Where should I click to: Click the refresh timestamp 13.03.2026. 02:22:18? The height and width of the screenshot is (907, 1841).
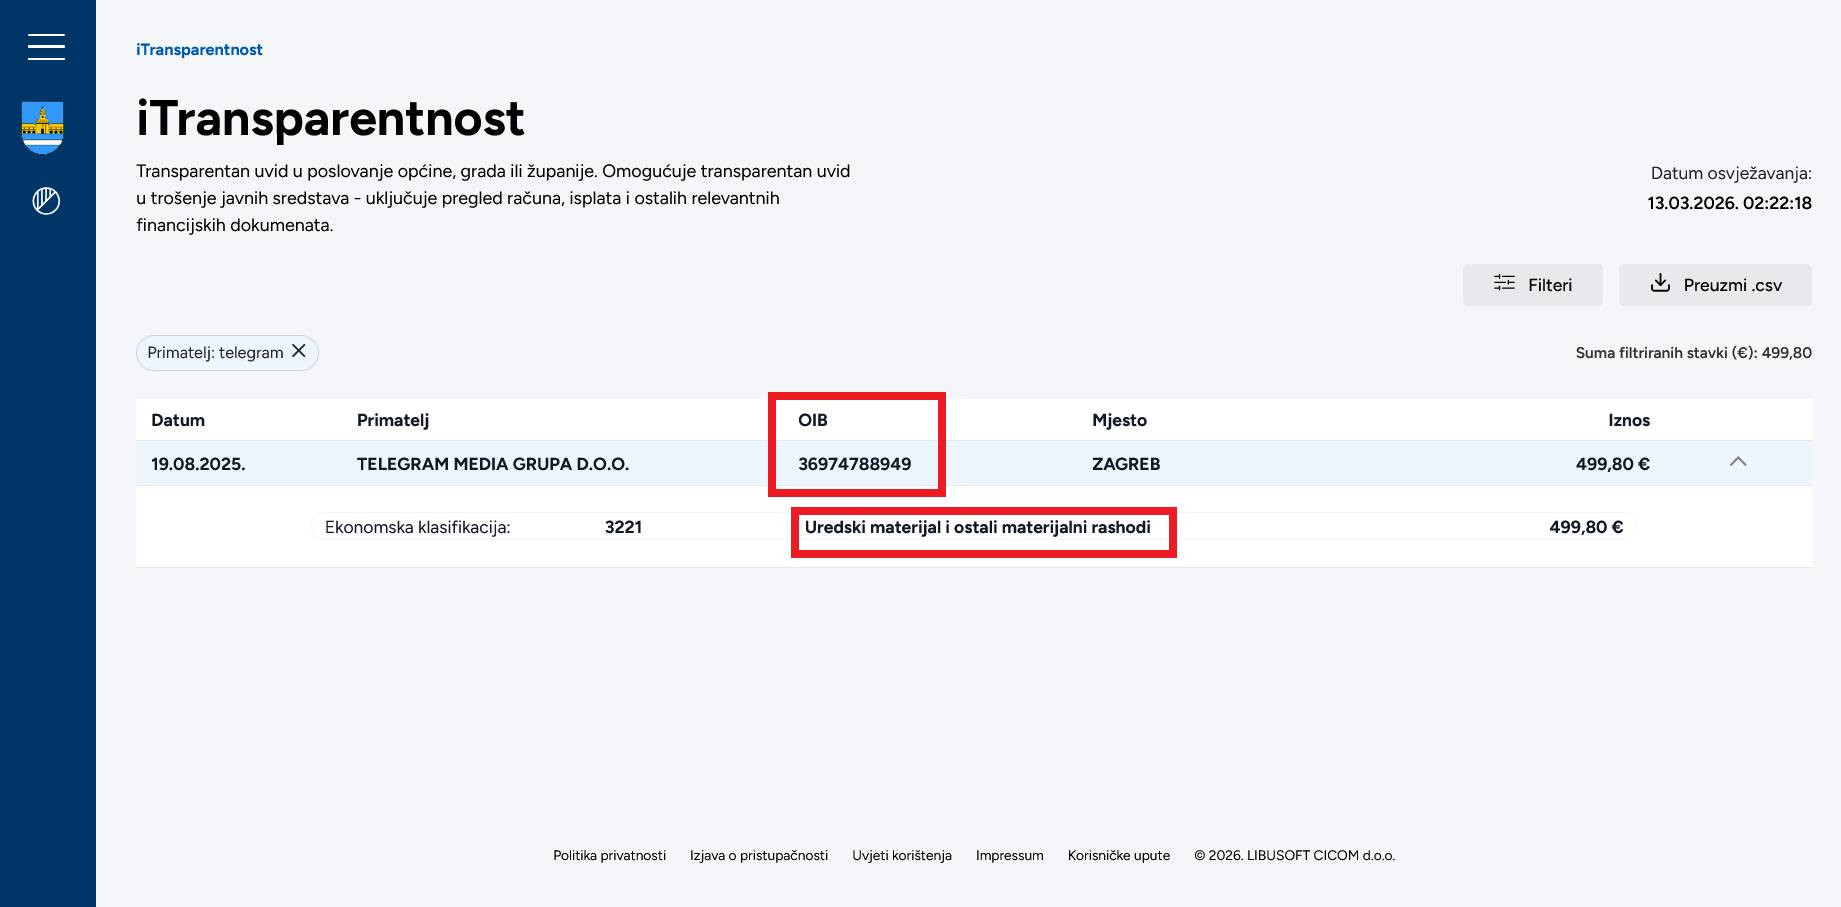tap(1730, 203)
